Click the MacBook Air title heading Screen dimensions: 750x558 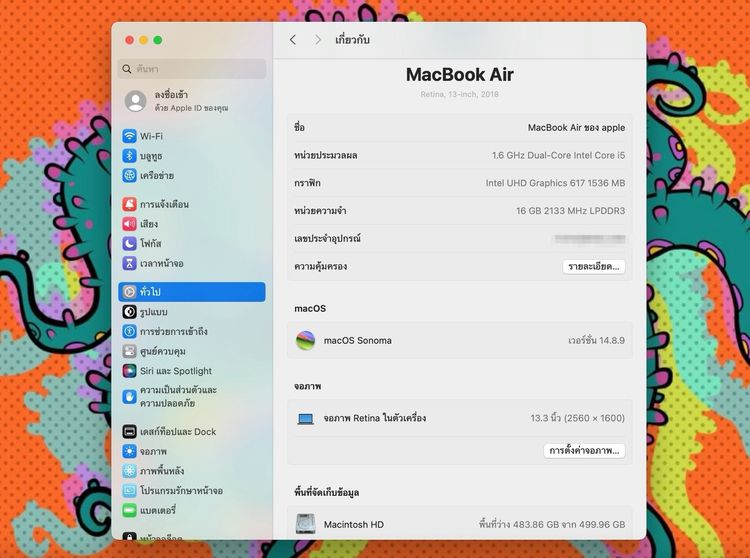pyautogui.click(x=460, y=75)
